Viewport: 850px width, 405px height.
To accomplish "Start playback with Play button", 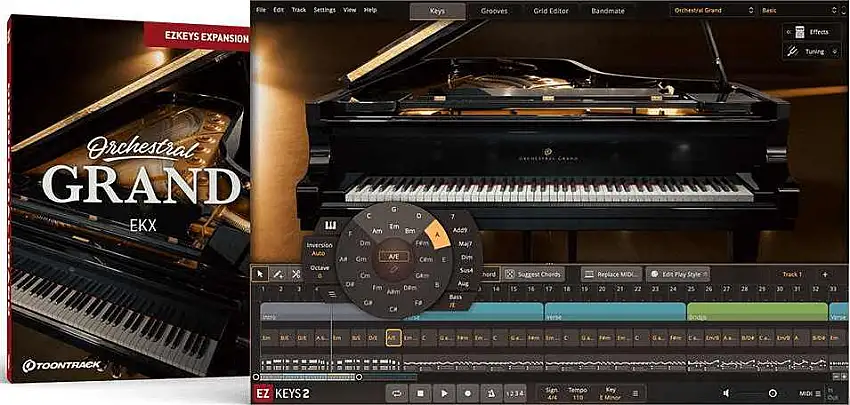I will click(445, 394).
